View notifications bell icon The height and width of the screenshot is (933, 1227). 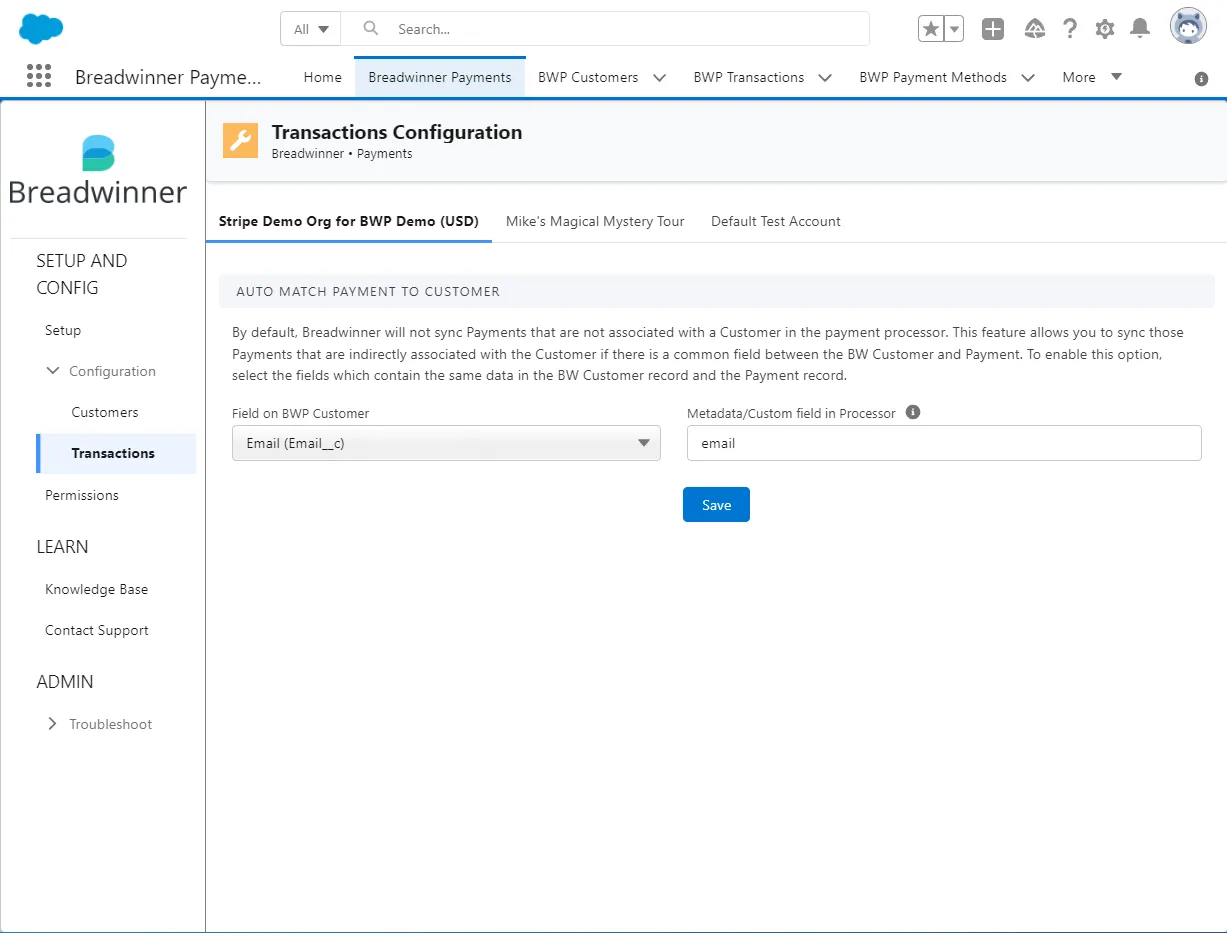point(1140,29)
